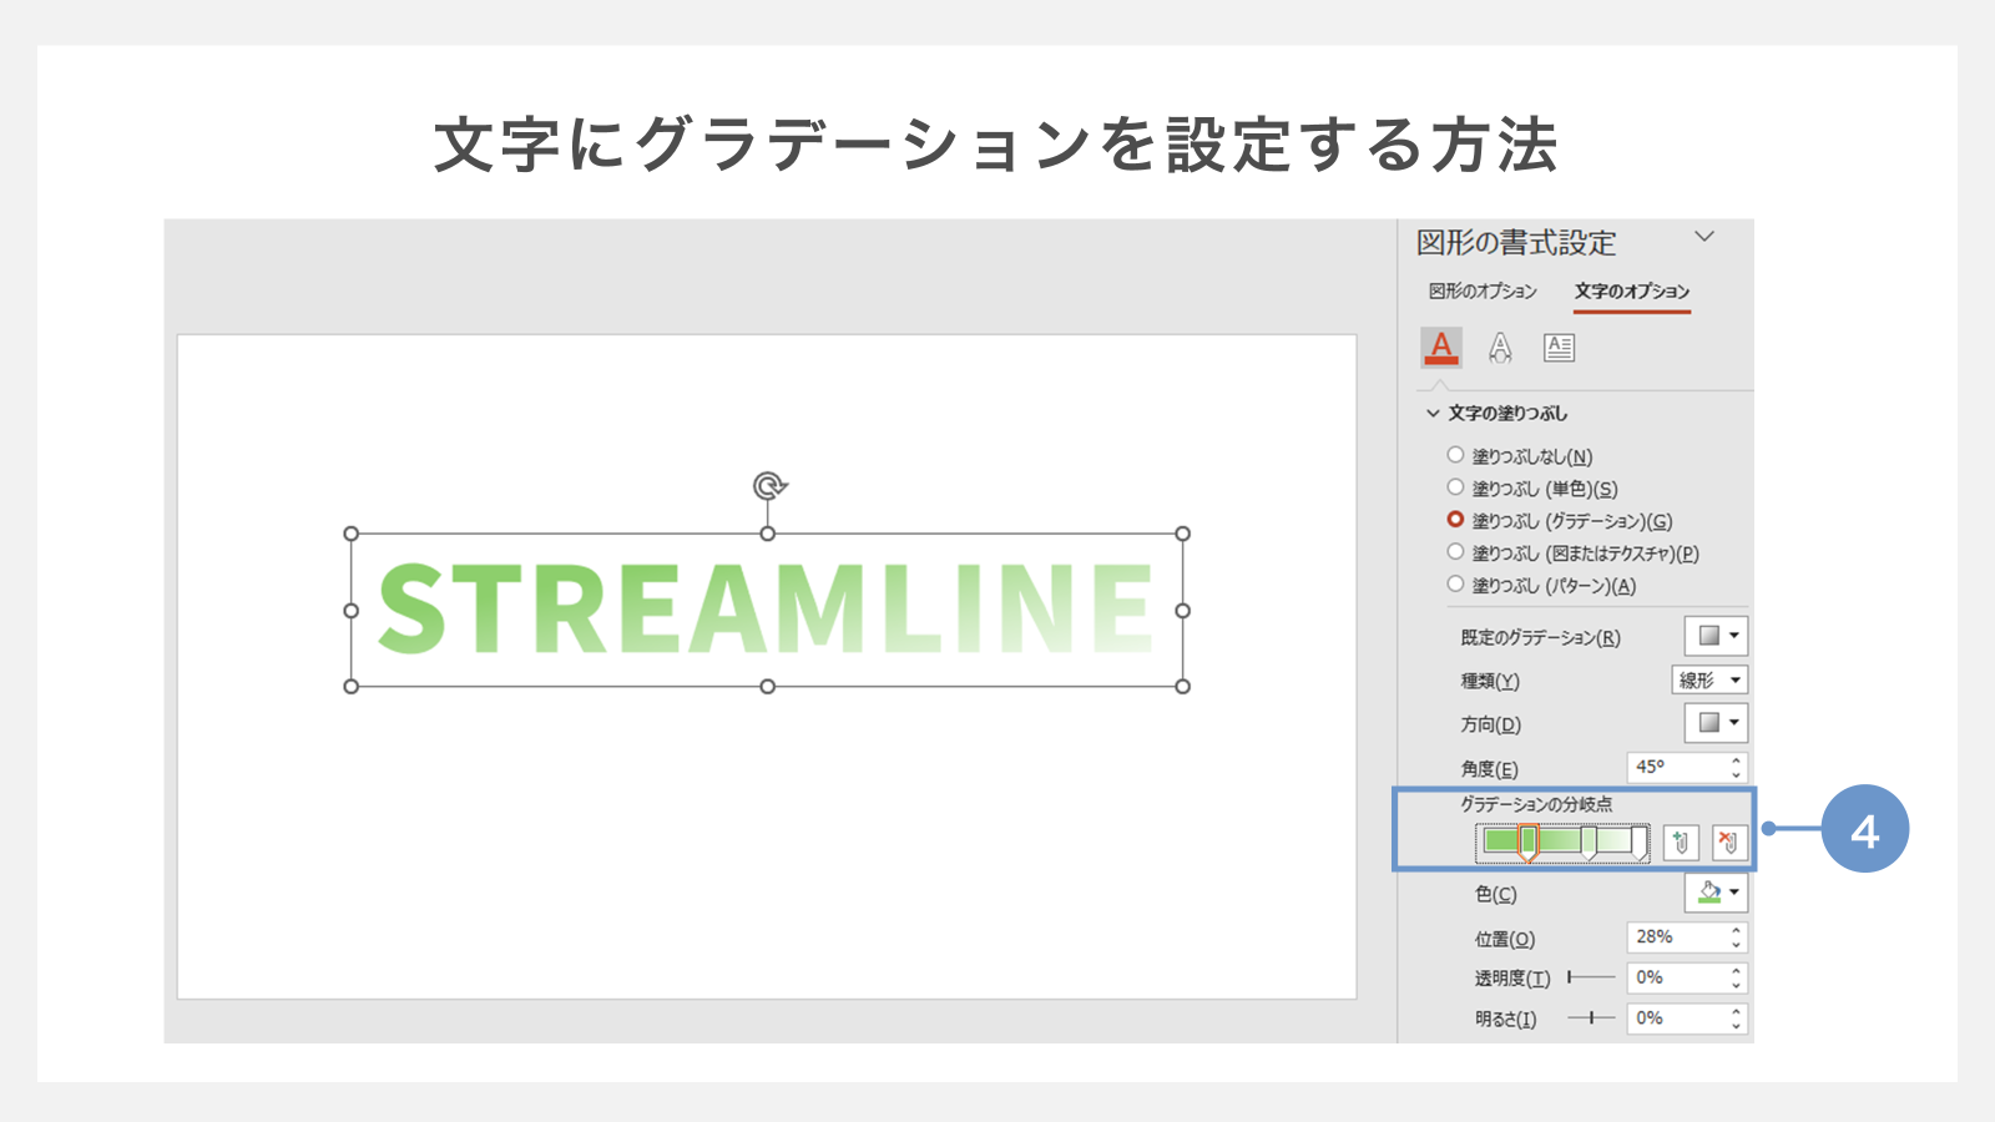Select 塗りつぶし (単色)(S) radio option
This screenshot has width=1995, height=1122.
pos(1455,488)
